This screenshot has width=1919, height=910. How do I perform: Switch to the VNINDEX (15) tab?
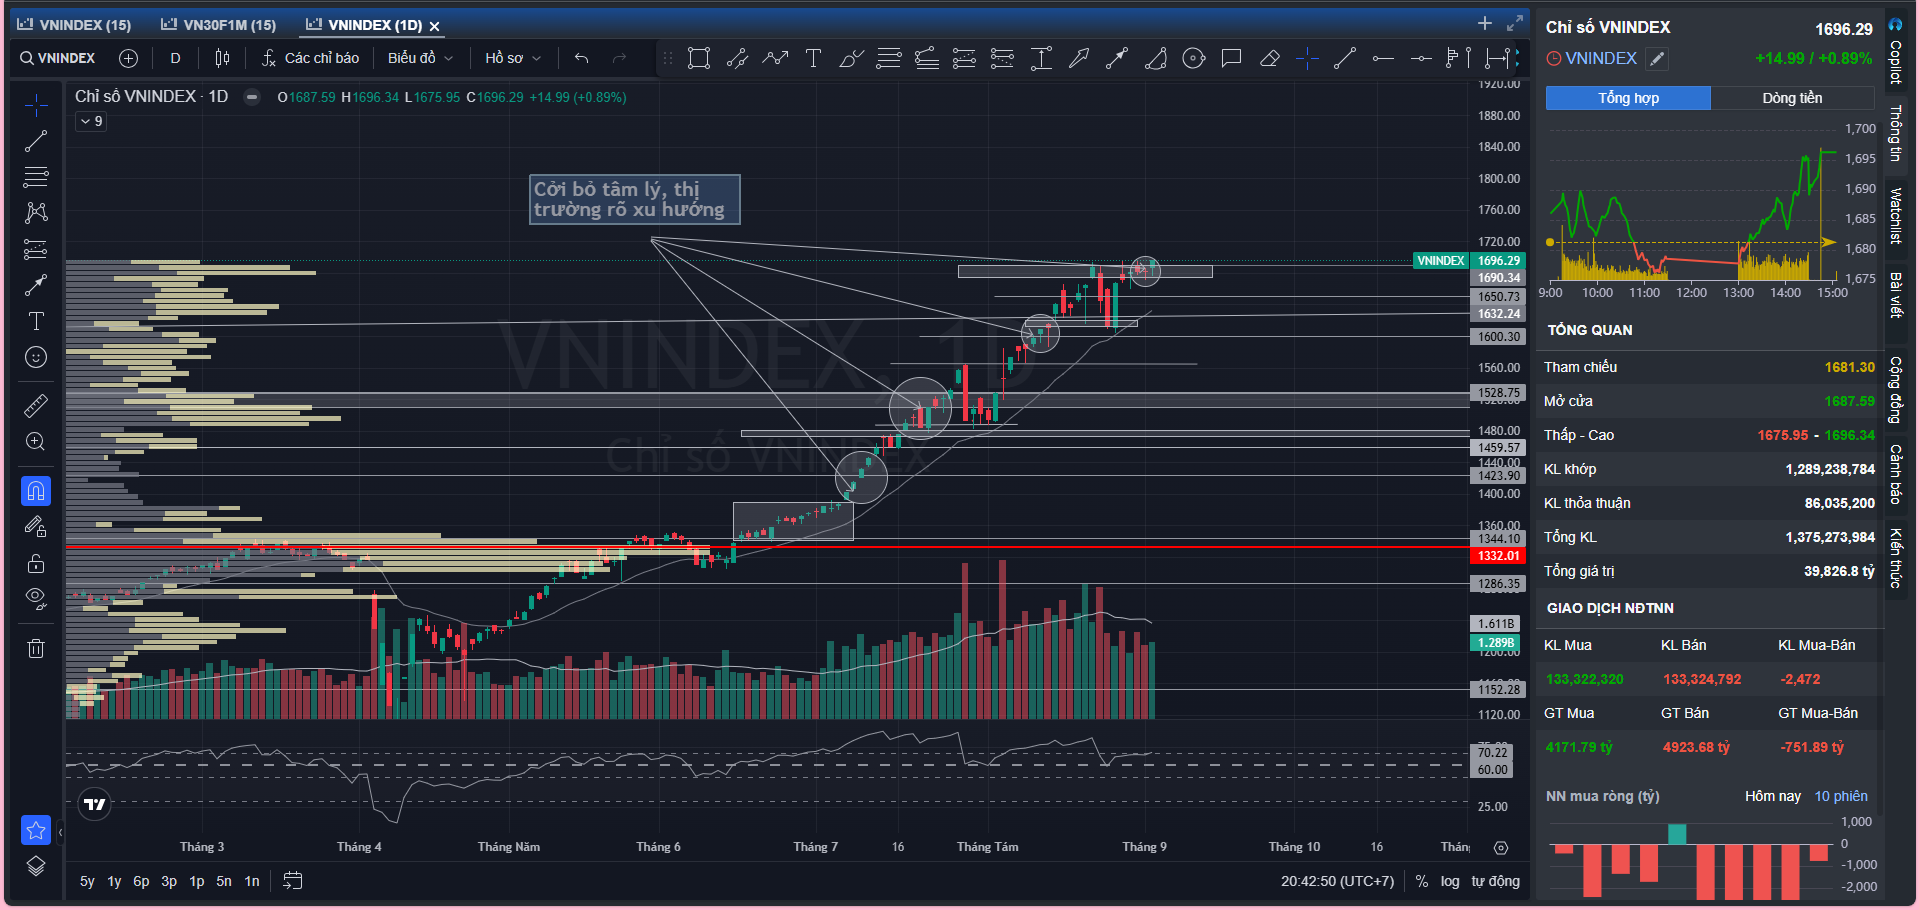pyautogui.click(x=75, y=24)
